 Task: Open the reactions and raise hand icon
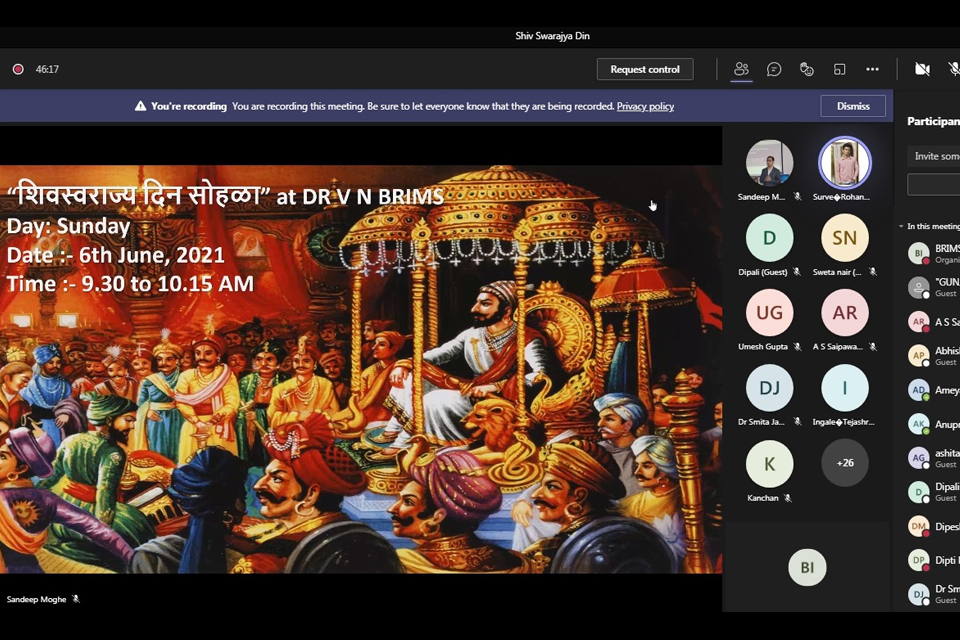coord(807,69)
